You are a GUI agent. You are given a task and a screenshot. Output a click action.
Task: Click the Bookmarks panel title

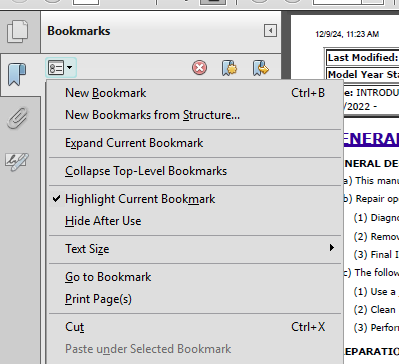pos(79,31)
